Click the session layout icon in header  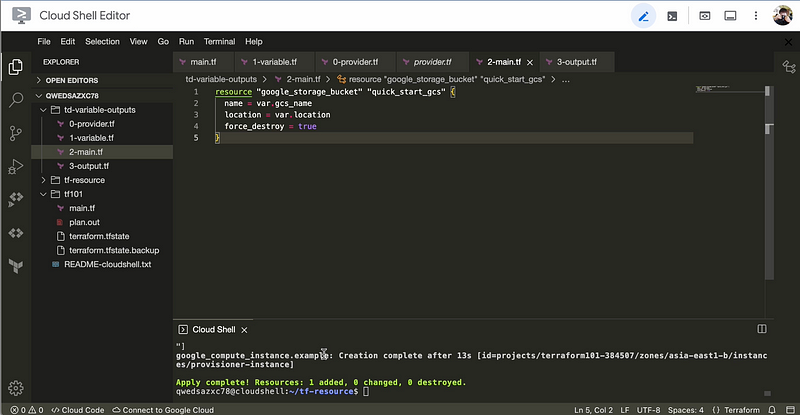point(730,16)
